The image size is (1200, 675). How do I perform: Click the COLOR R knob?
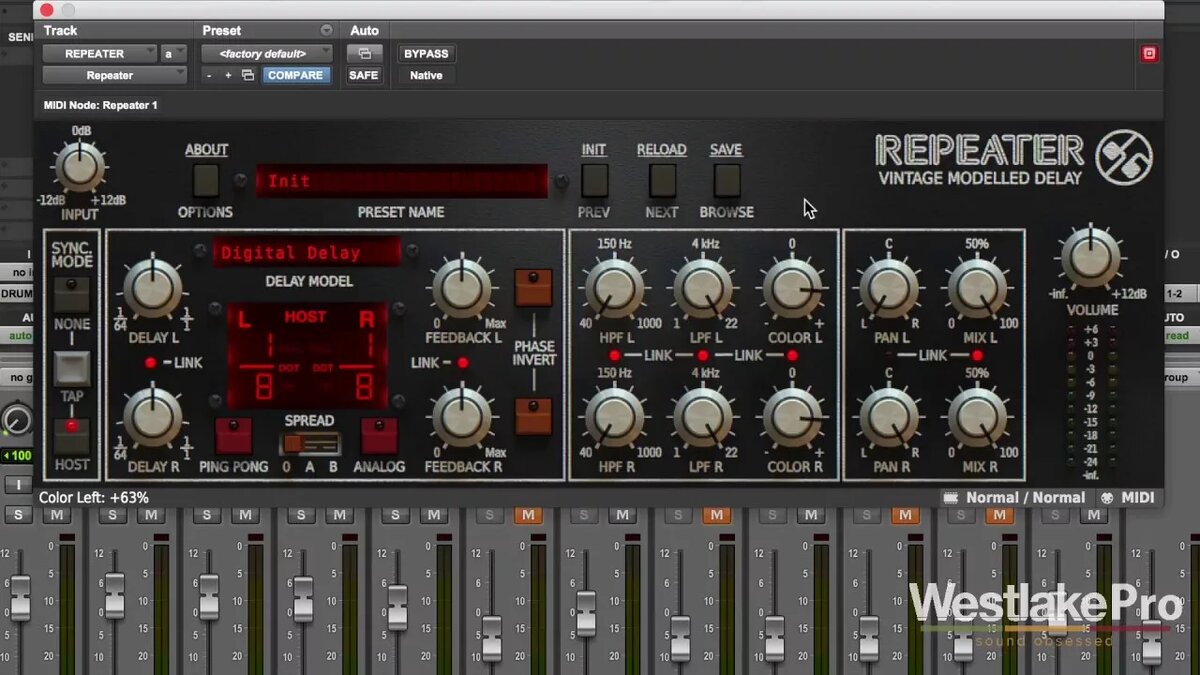click(x=792, y=417)
